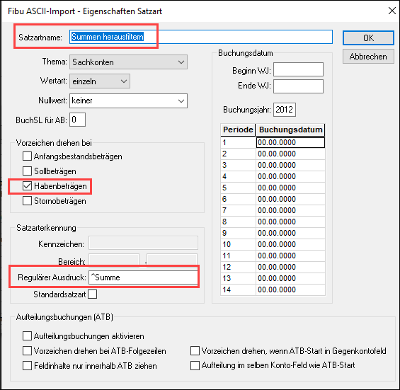Enable Vorzeichen drehen, wenn ATB-Start in Gegenkontofeld
Image resolution: width=400 pixels, height=390 pixels.
tap(195, 351)
